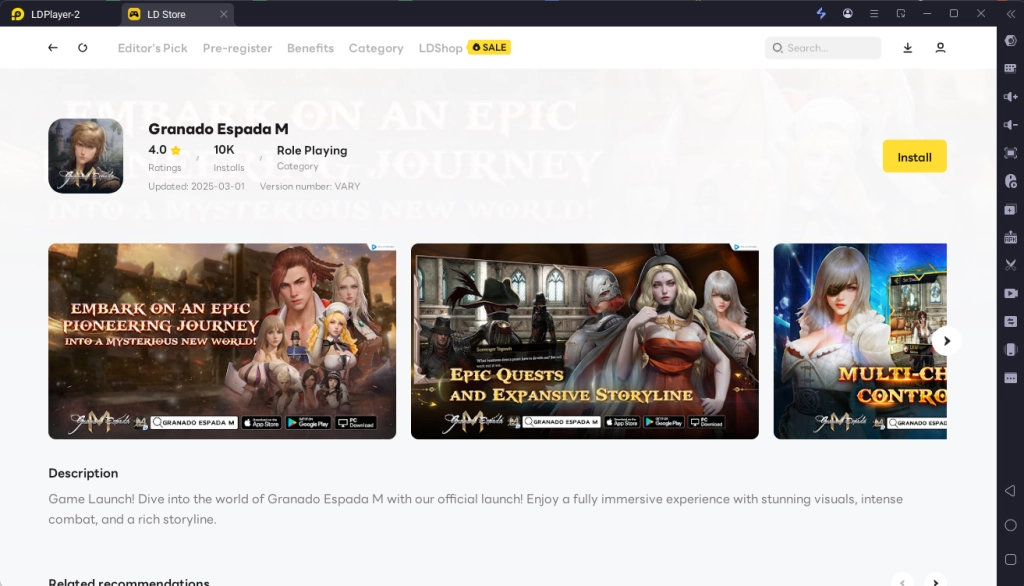1024x586 pixels.
Task: Install an APK file from sidebar
Action: coord(1011,237)
